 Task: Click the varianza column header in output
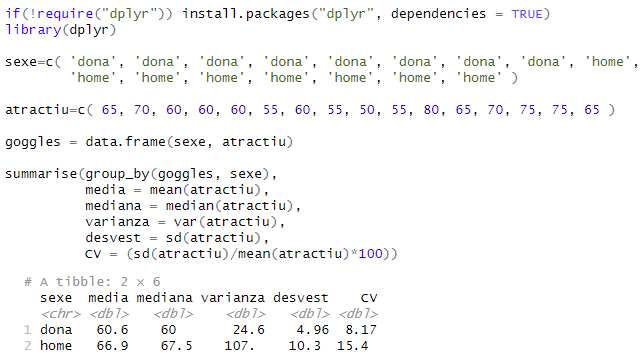click(x=233, y=298)
